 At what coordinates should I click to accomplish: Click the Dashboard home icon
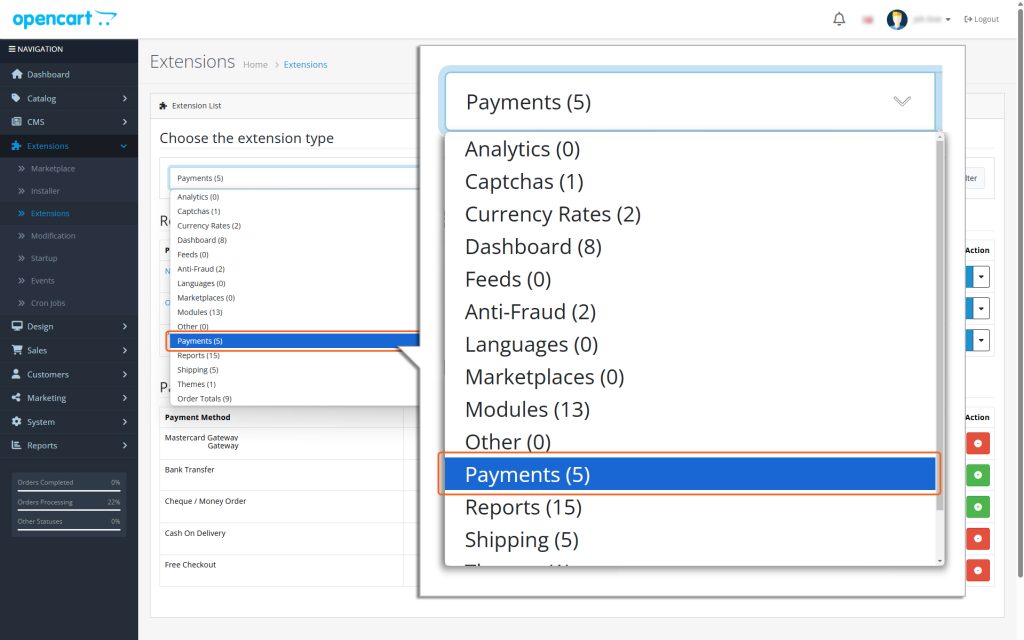17,74
